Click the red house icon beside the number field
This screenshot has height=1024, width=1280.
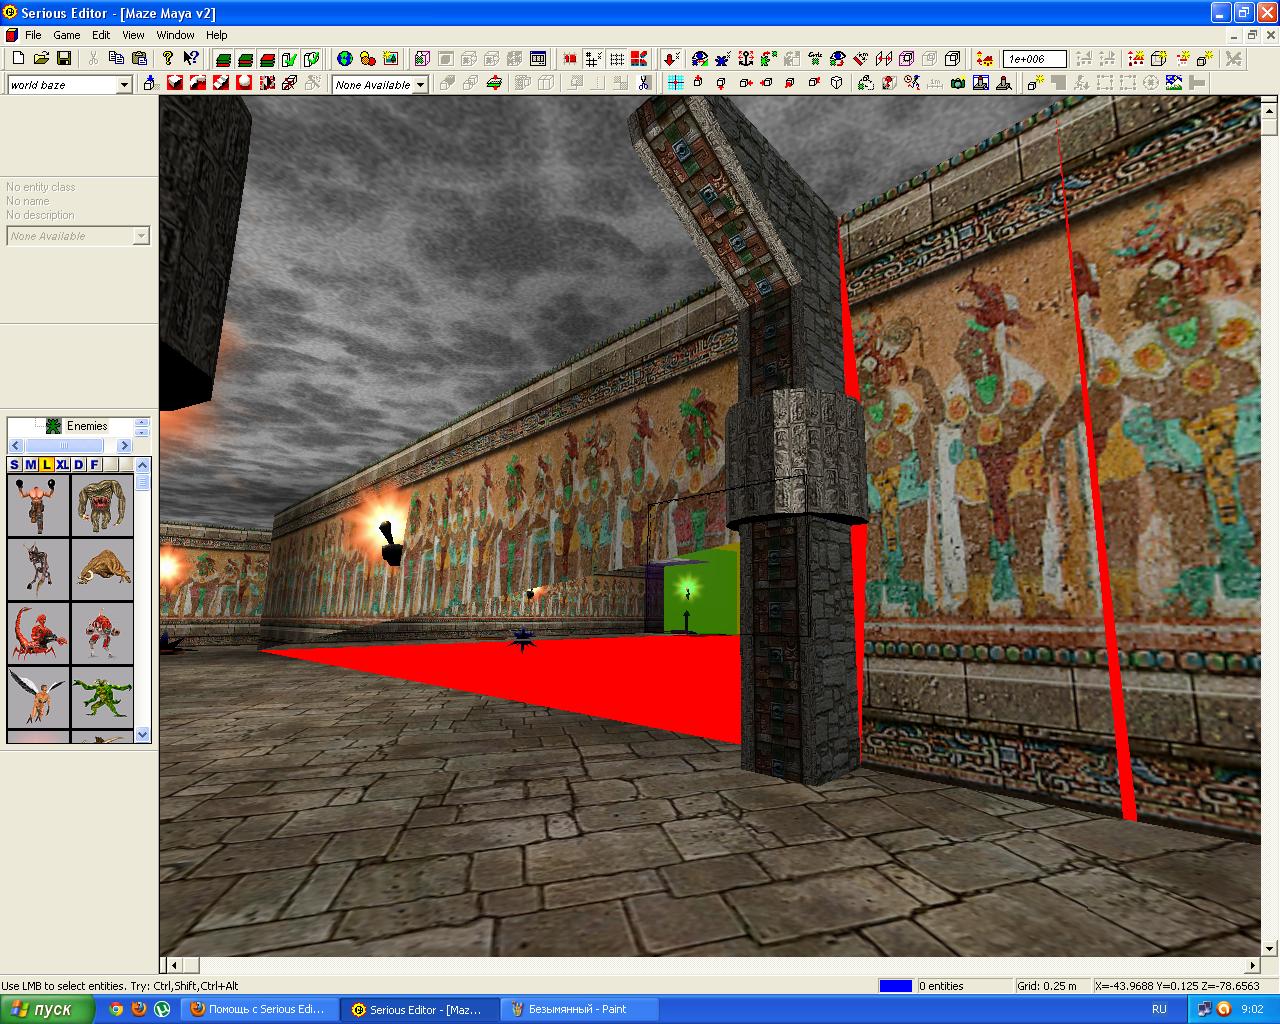pos(985,59)
